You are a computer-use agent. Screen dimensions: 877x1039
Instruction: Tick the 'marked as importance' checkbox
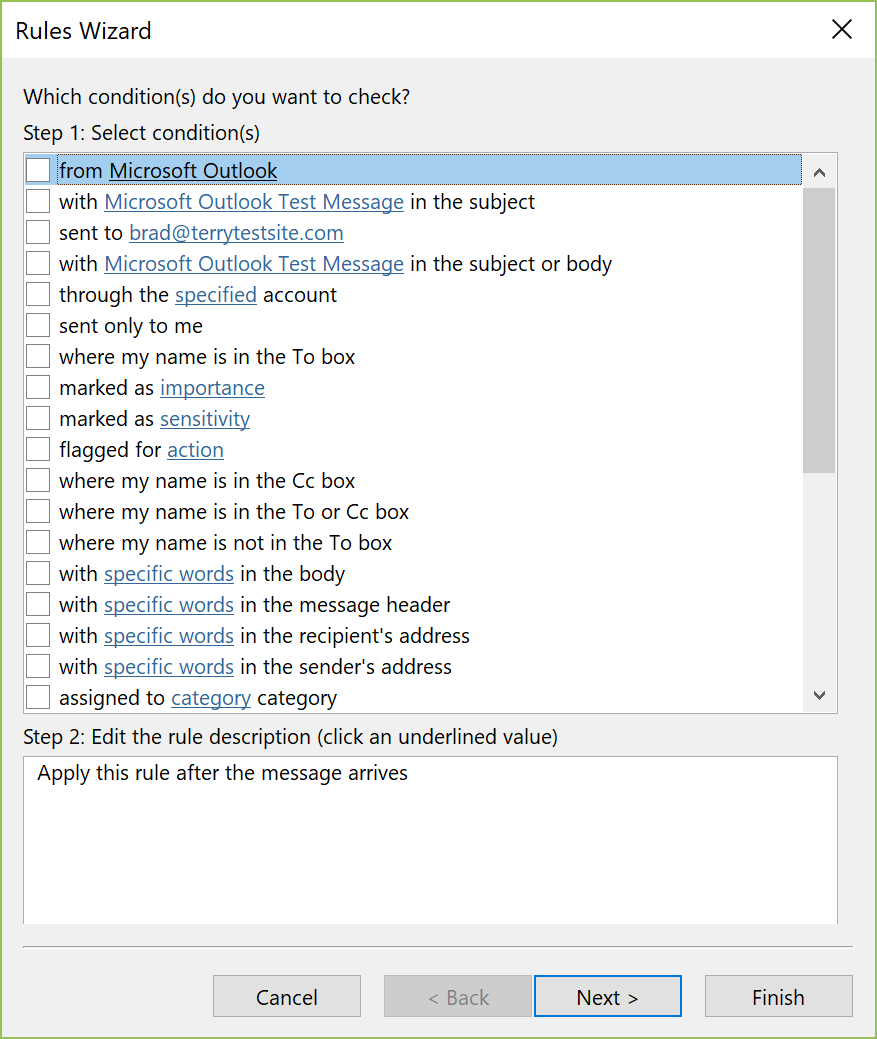(38, 388)
